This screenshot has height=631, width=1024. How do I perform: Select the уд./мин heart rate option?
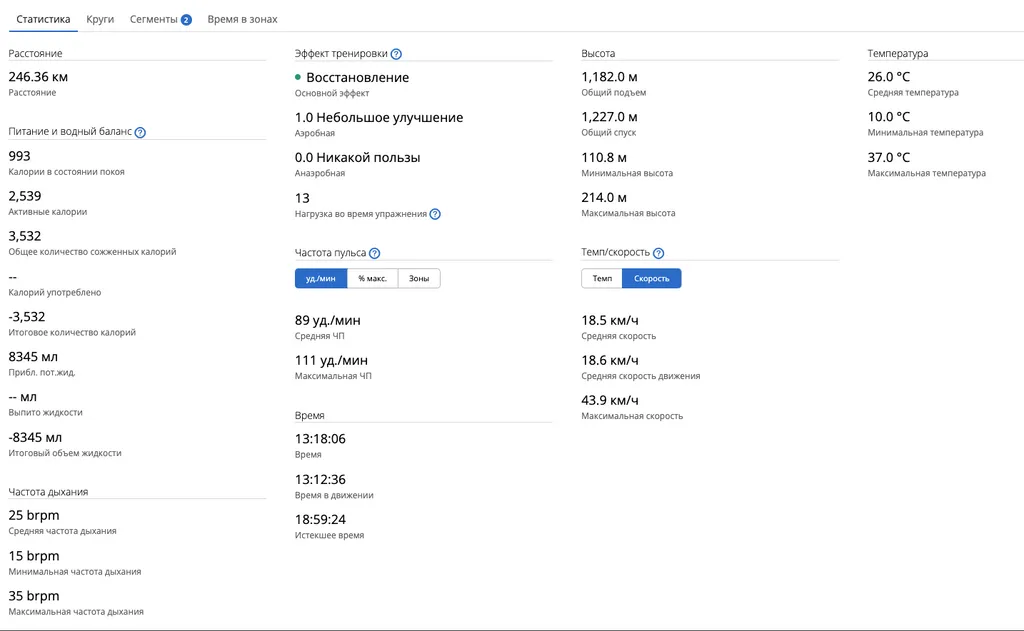tap(320, 278)
